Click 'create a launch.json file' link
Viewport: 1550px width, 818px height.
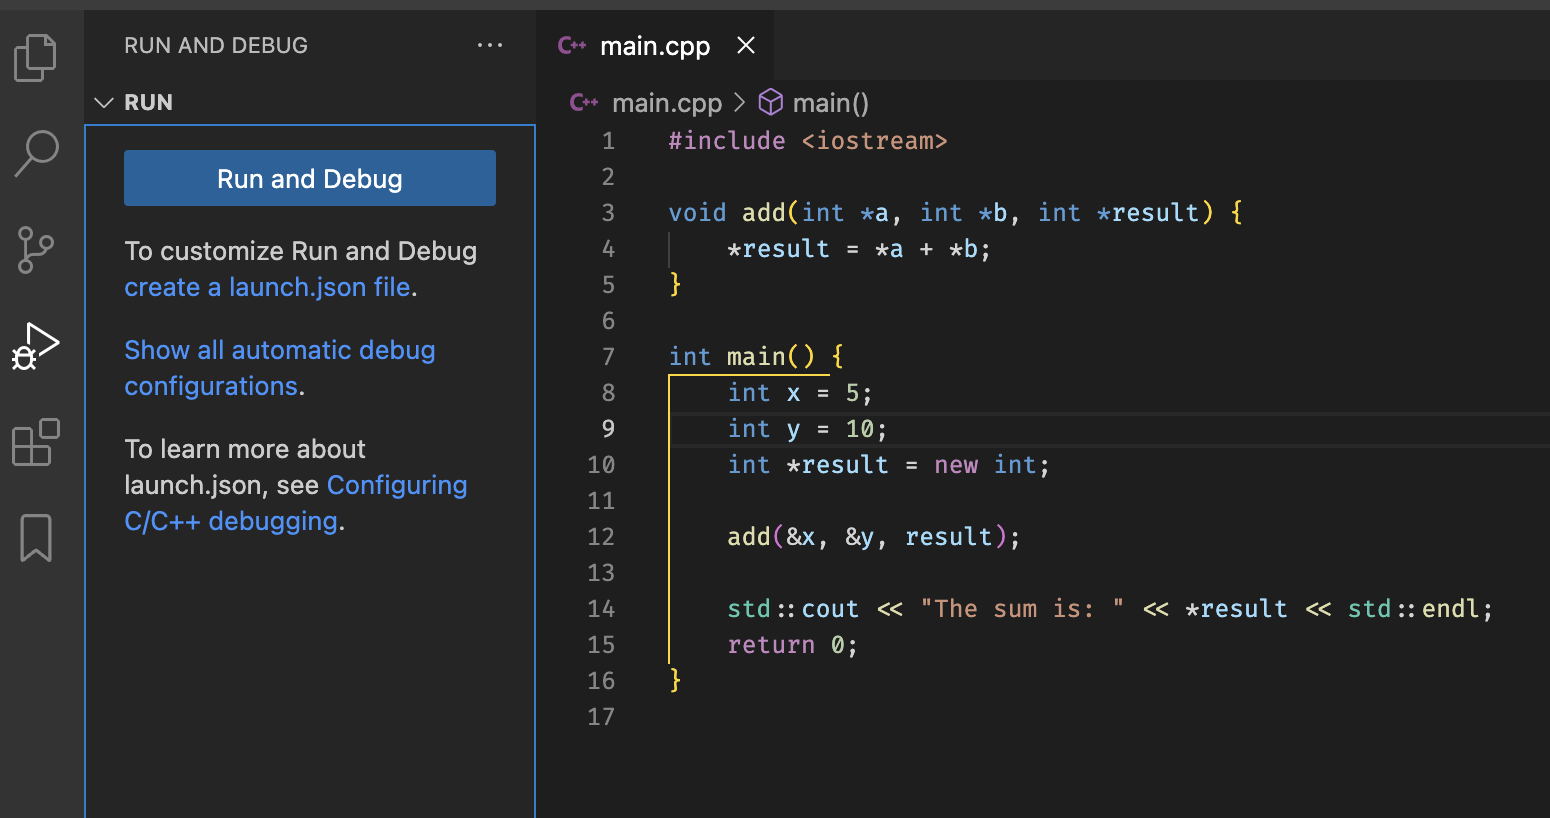[x=267, y=288]
